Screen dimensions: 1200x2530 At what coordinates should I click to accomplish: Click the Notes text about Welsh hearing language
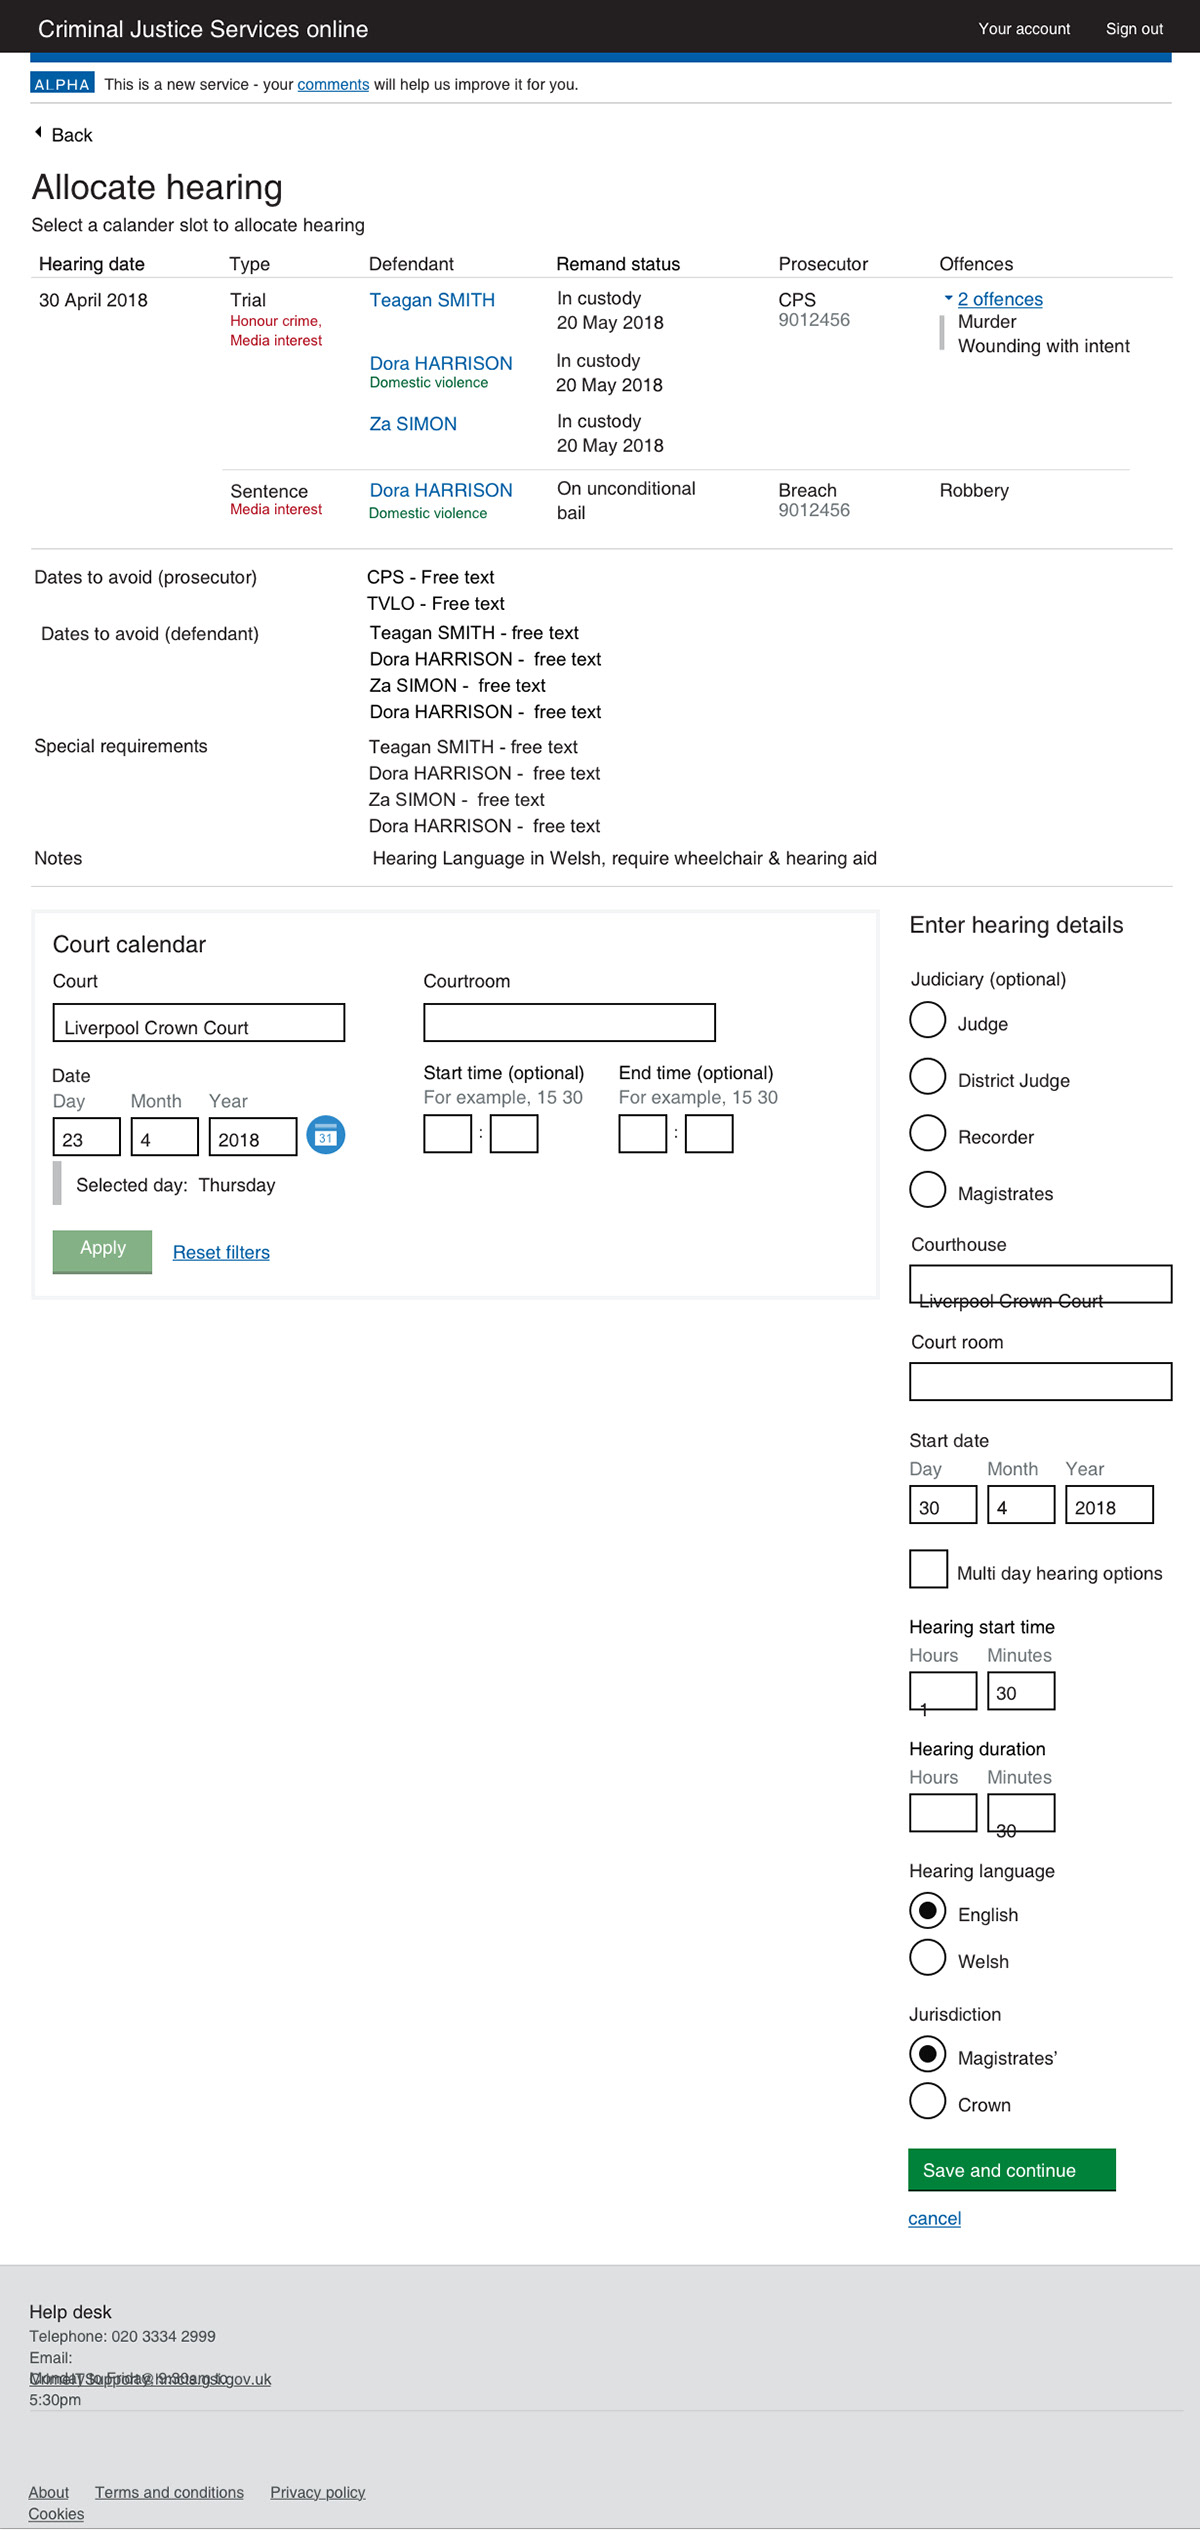[624, 858]
